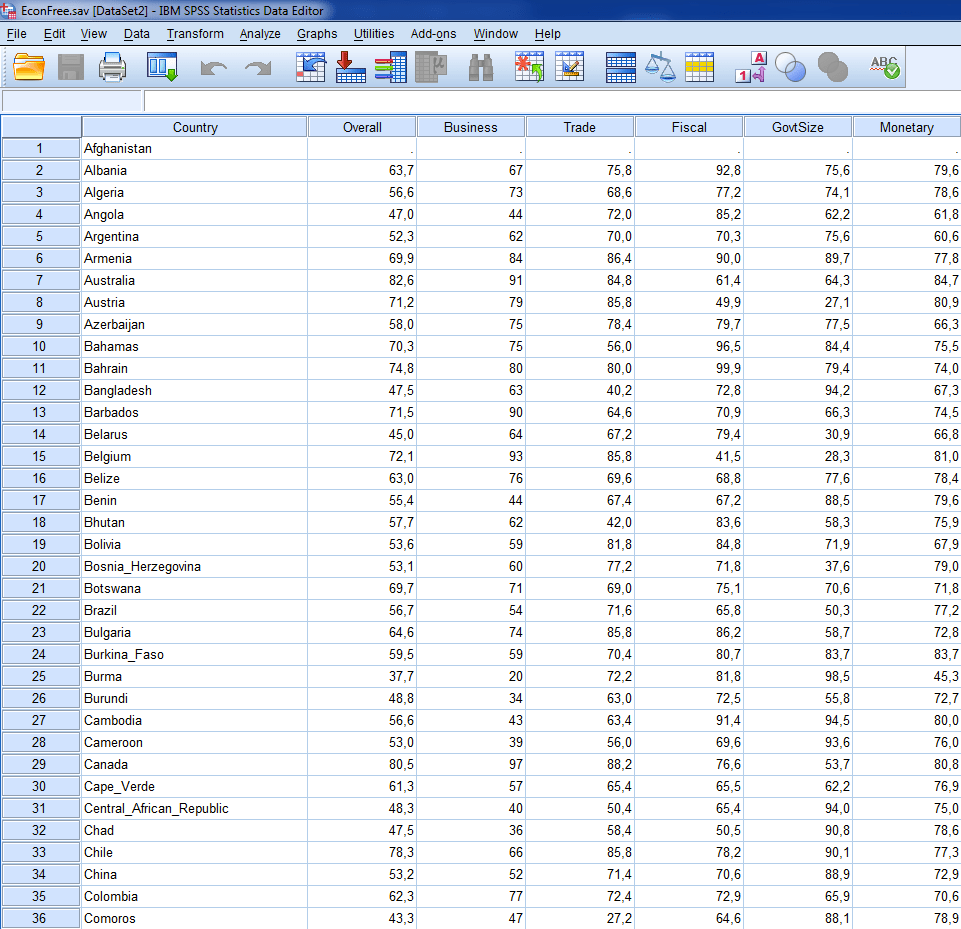Click Austria's GovtSize value 27,1

point(797,302)
